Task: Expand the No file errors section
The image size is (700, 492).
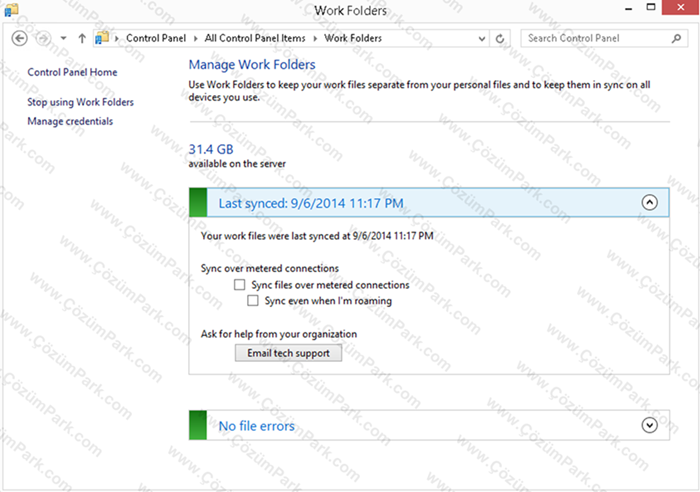Action: (650, 425)
